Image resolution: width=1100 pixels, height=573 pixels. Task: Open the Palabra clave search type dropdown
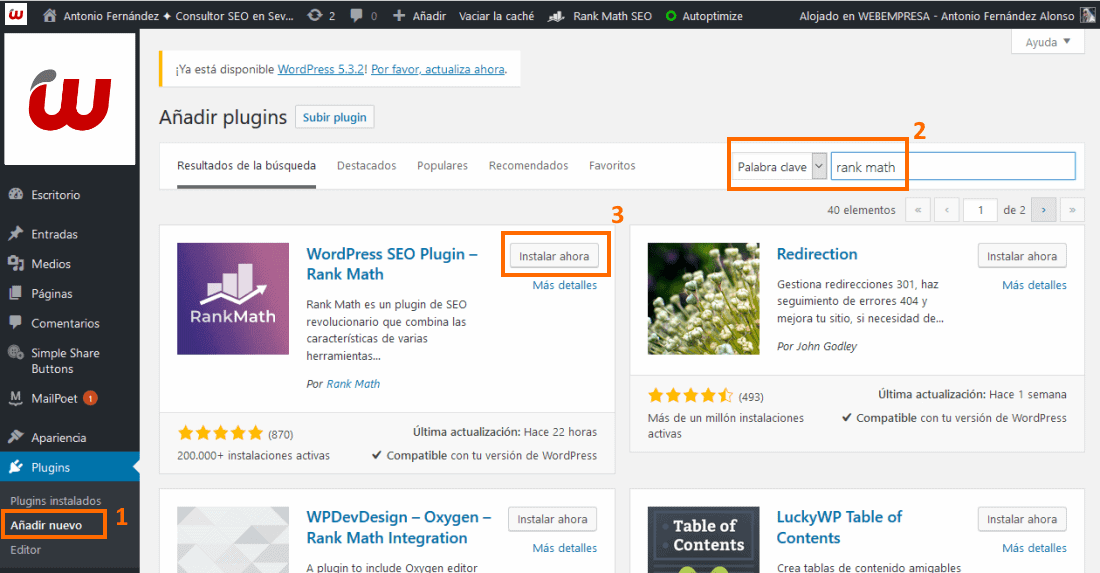tap(780, 167)
